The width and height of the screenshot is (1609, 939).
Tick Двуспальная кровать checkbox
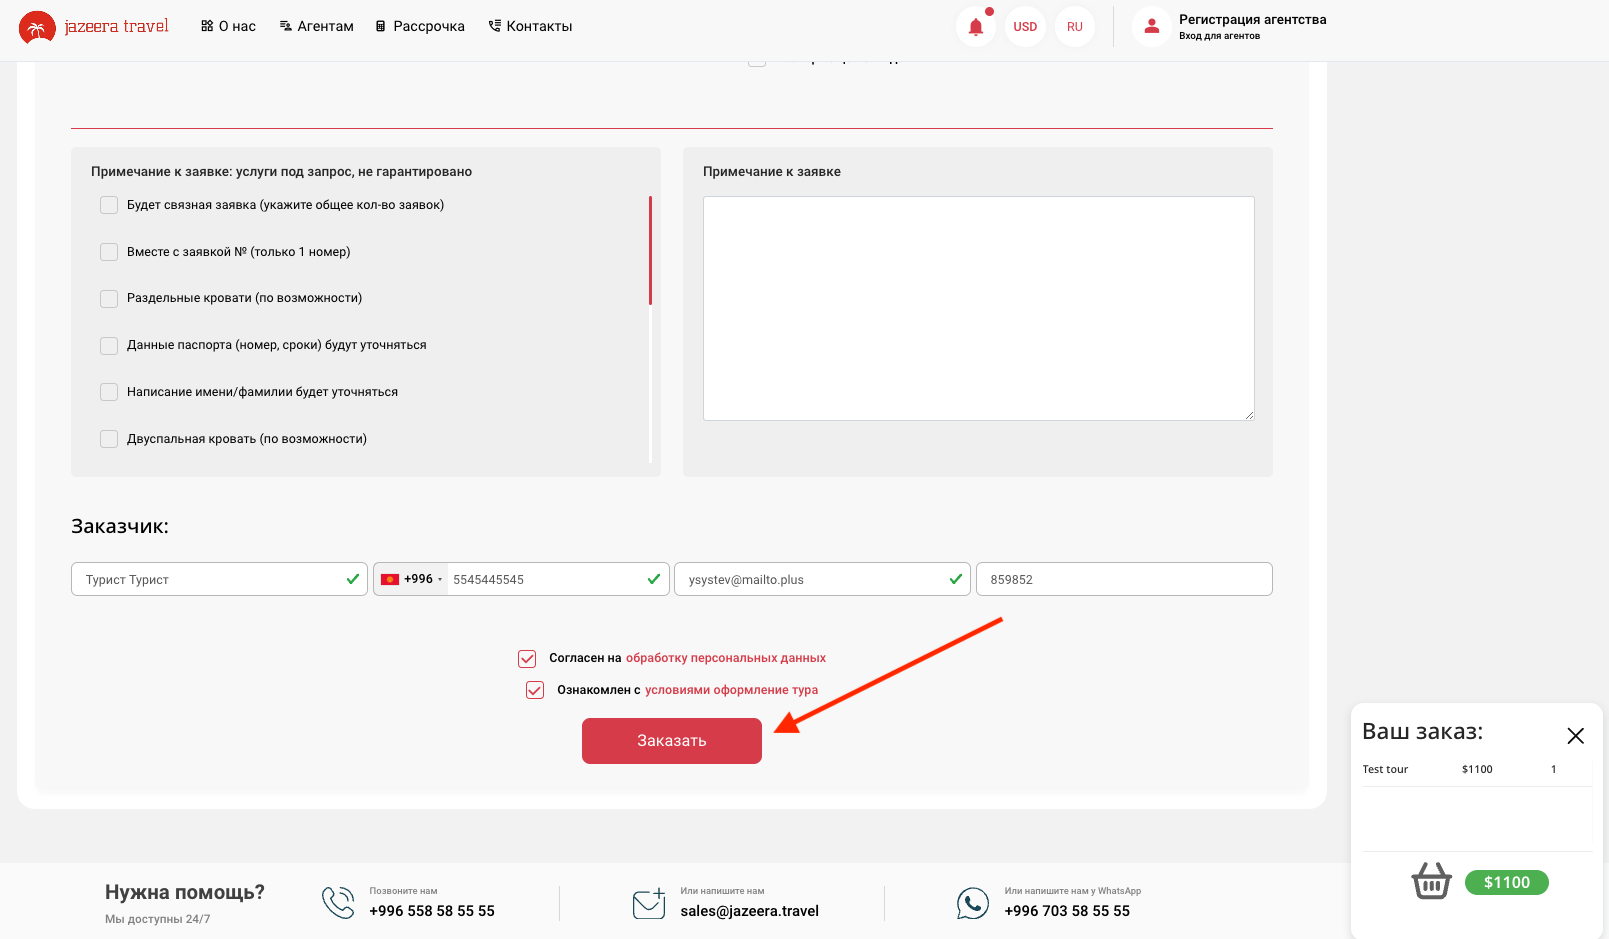pyautogui.click(x=109, y=439)
